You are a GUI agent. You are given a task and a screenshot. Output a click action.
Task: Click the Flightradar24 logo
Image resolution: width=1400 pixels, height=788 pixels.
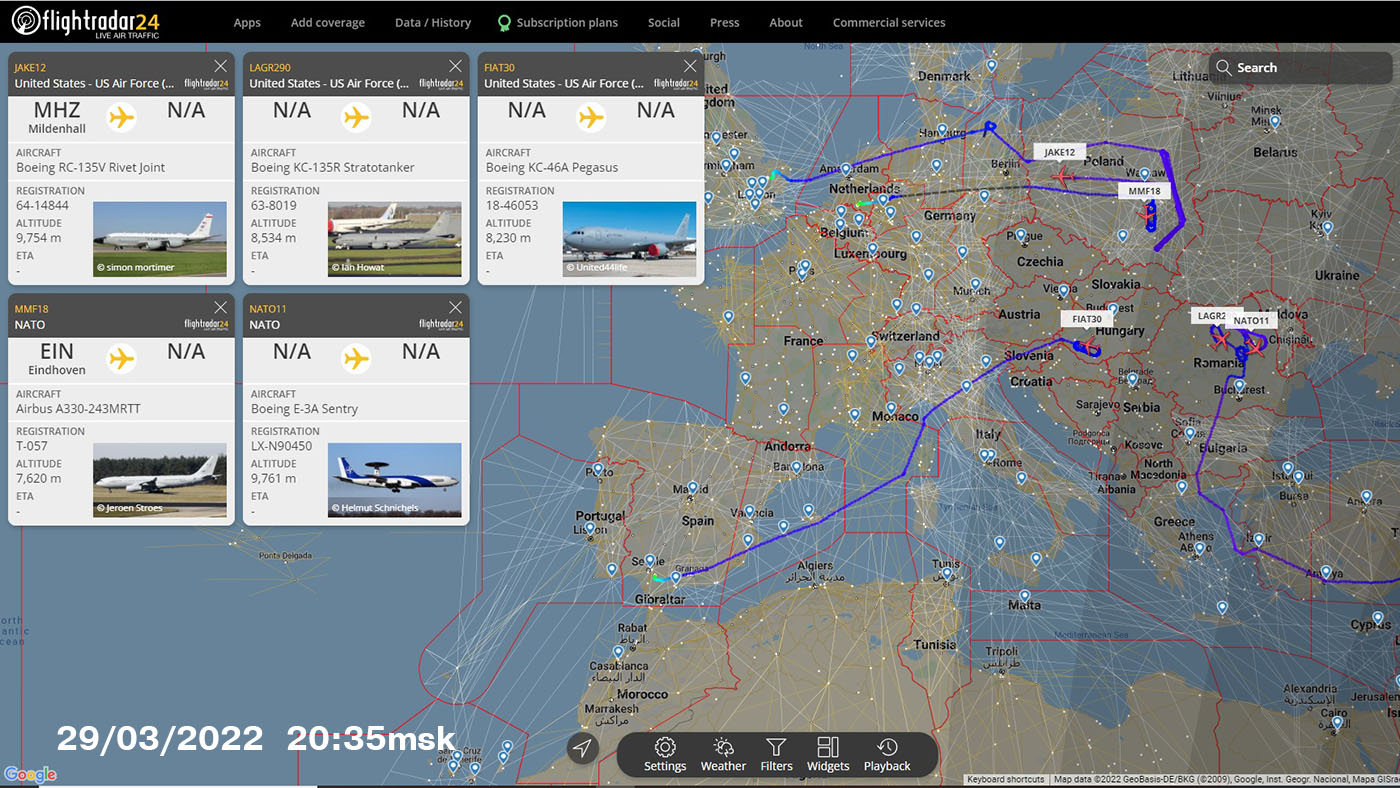coord(85,21)
